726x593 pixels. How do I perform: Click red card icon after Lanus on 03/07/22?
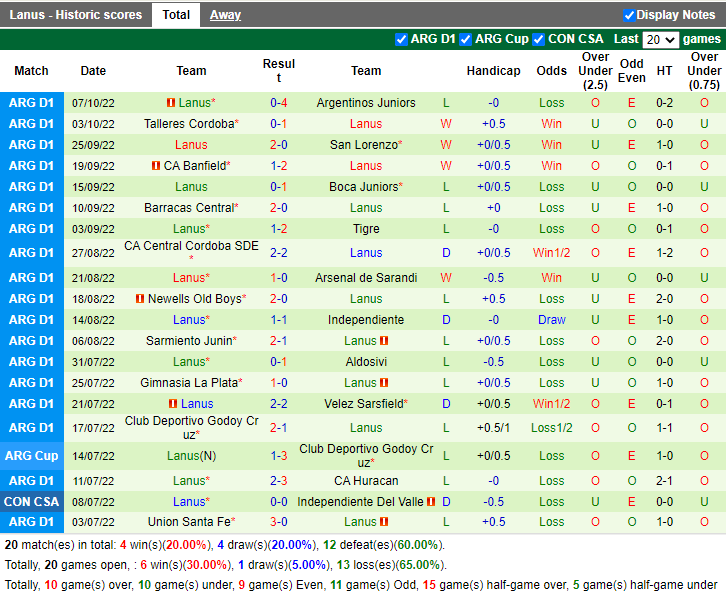point(384,522)
